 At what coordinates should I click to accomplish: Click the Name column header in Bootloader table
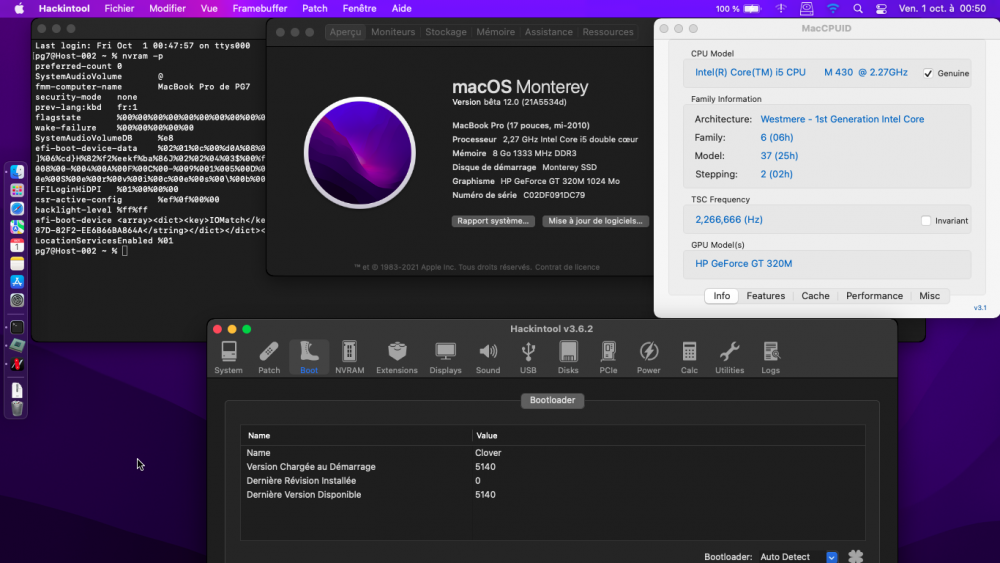coord(356,435)
